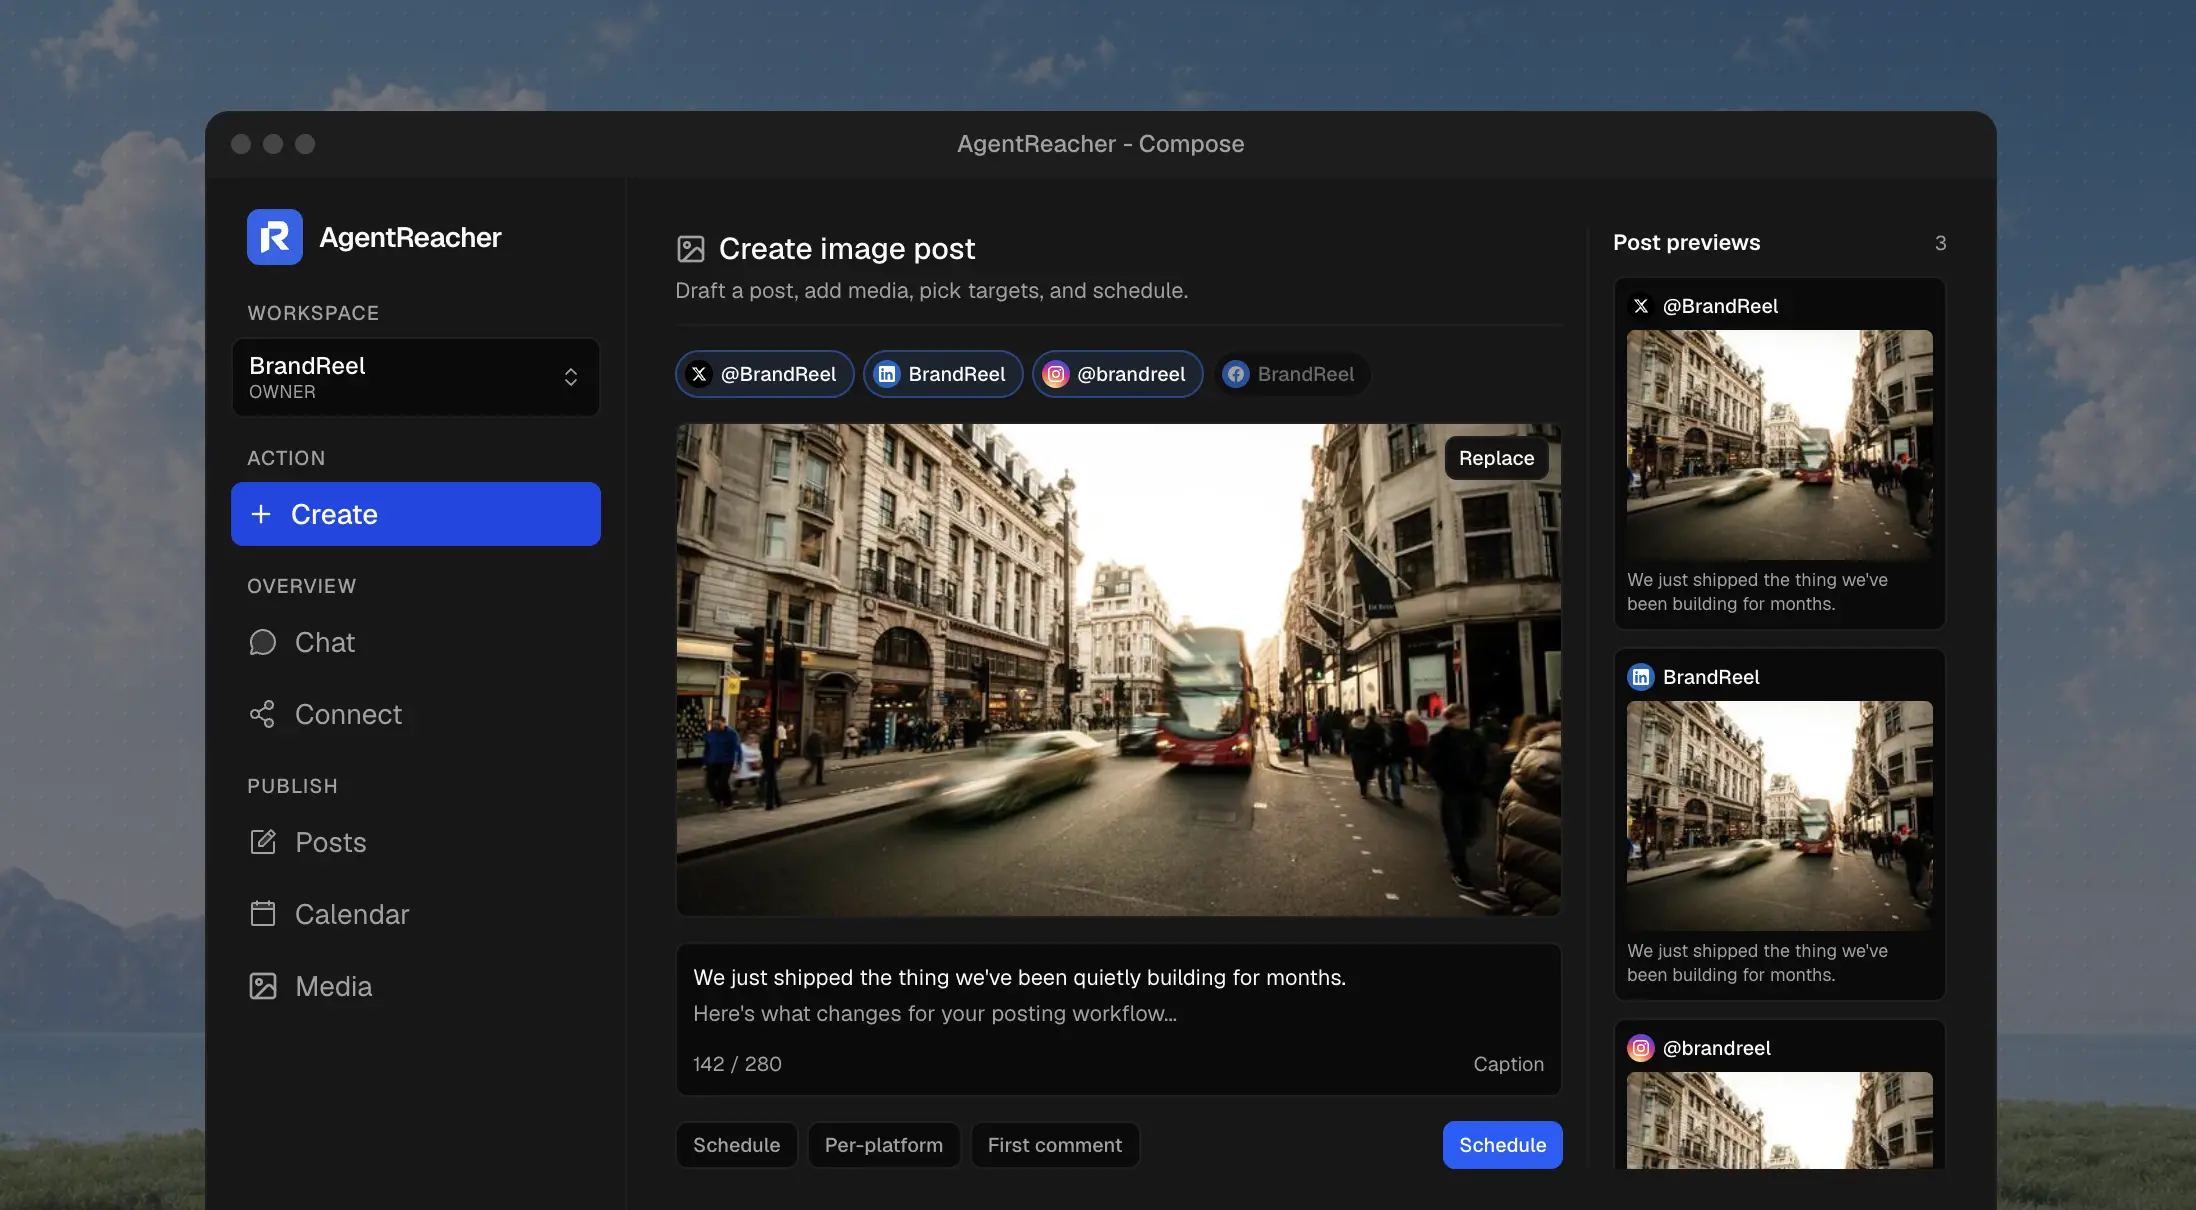Expand the First comment option

(1055, 1145)
